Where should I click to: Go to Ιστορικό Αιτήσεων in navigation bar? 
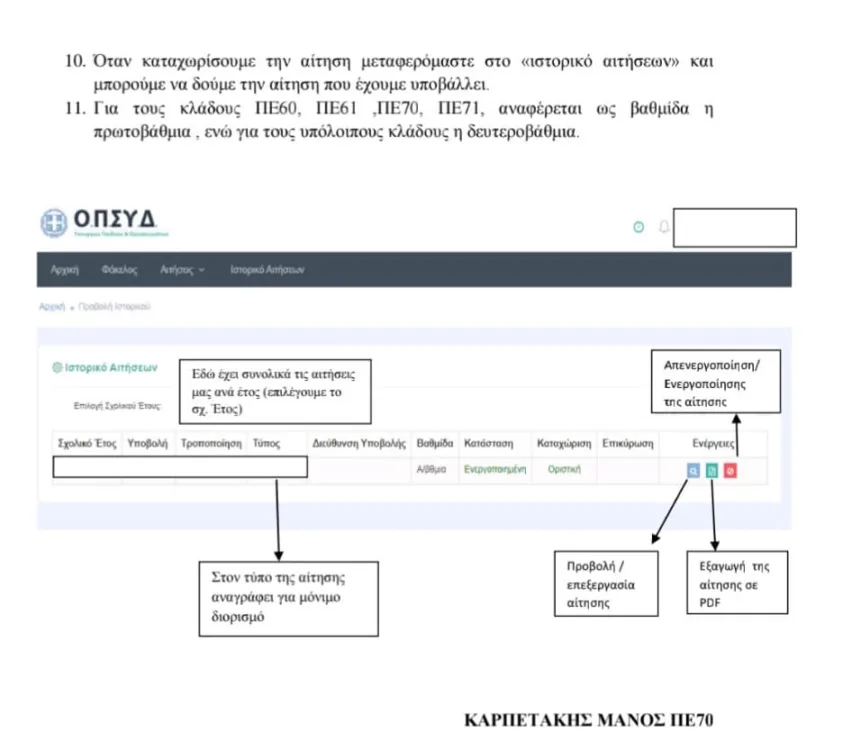267,270
